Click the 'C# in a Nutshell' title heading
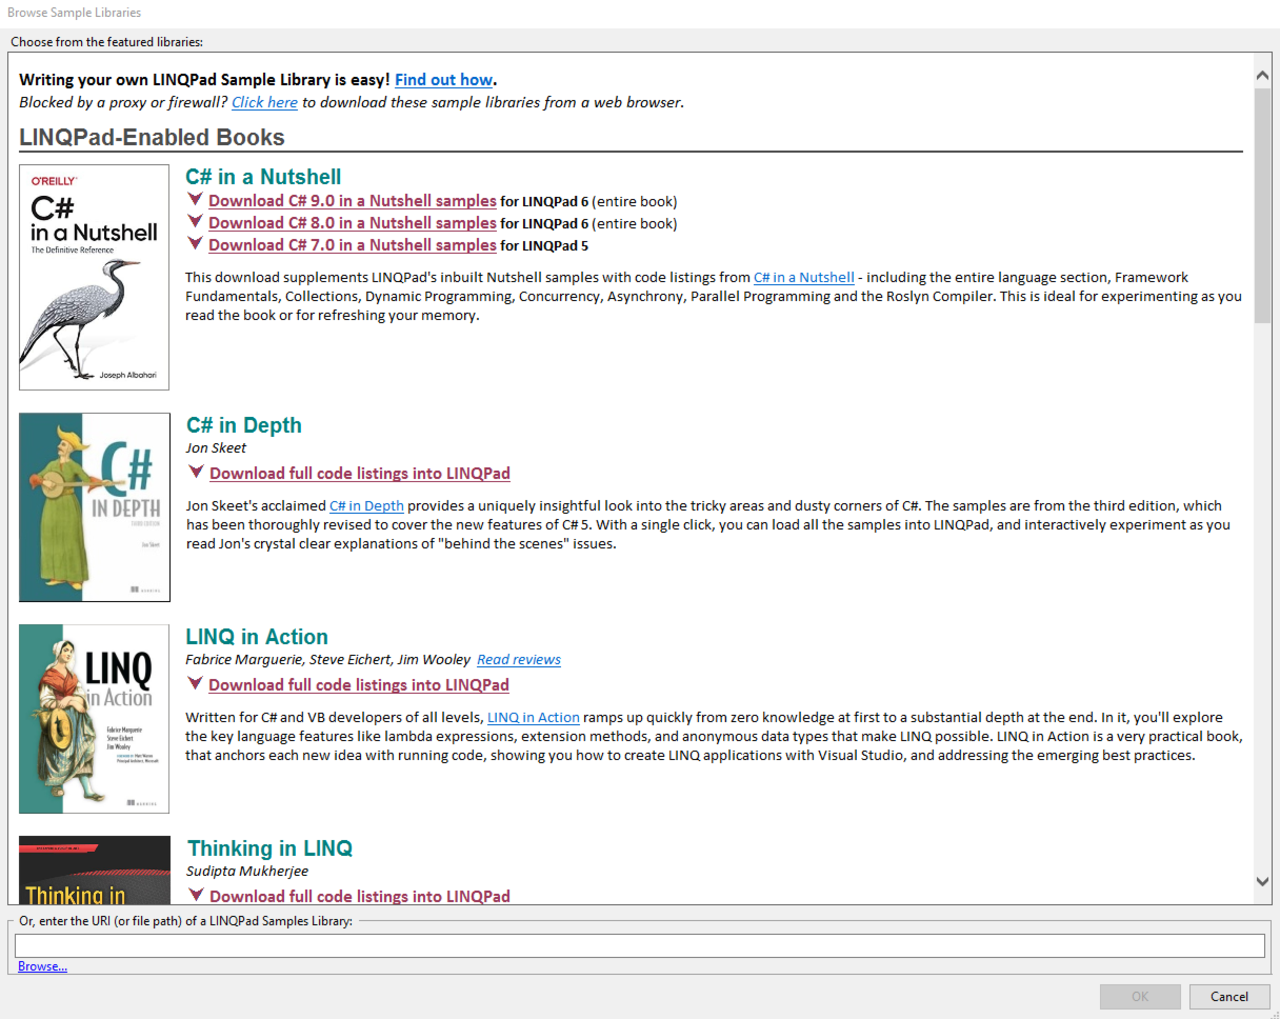 coord(263,177)
